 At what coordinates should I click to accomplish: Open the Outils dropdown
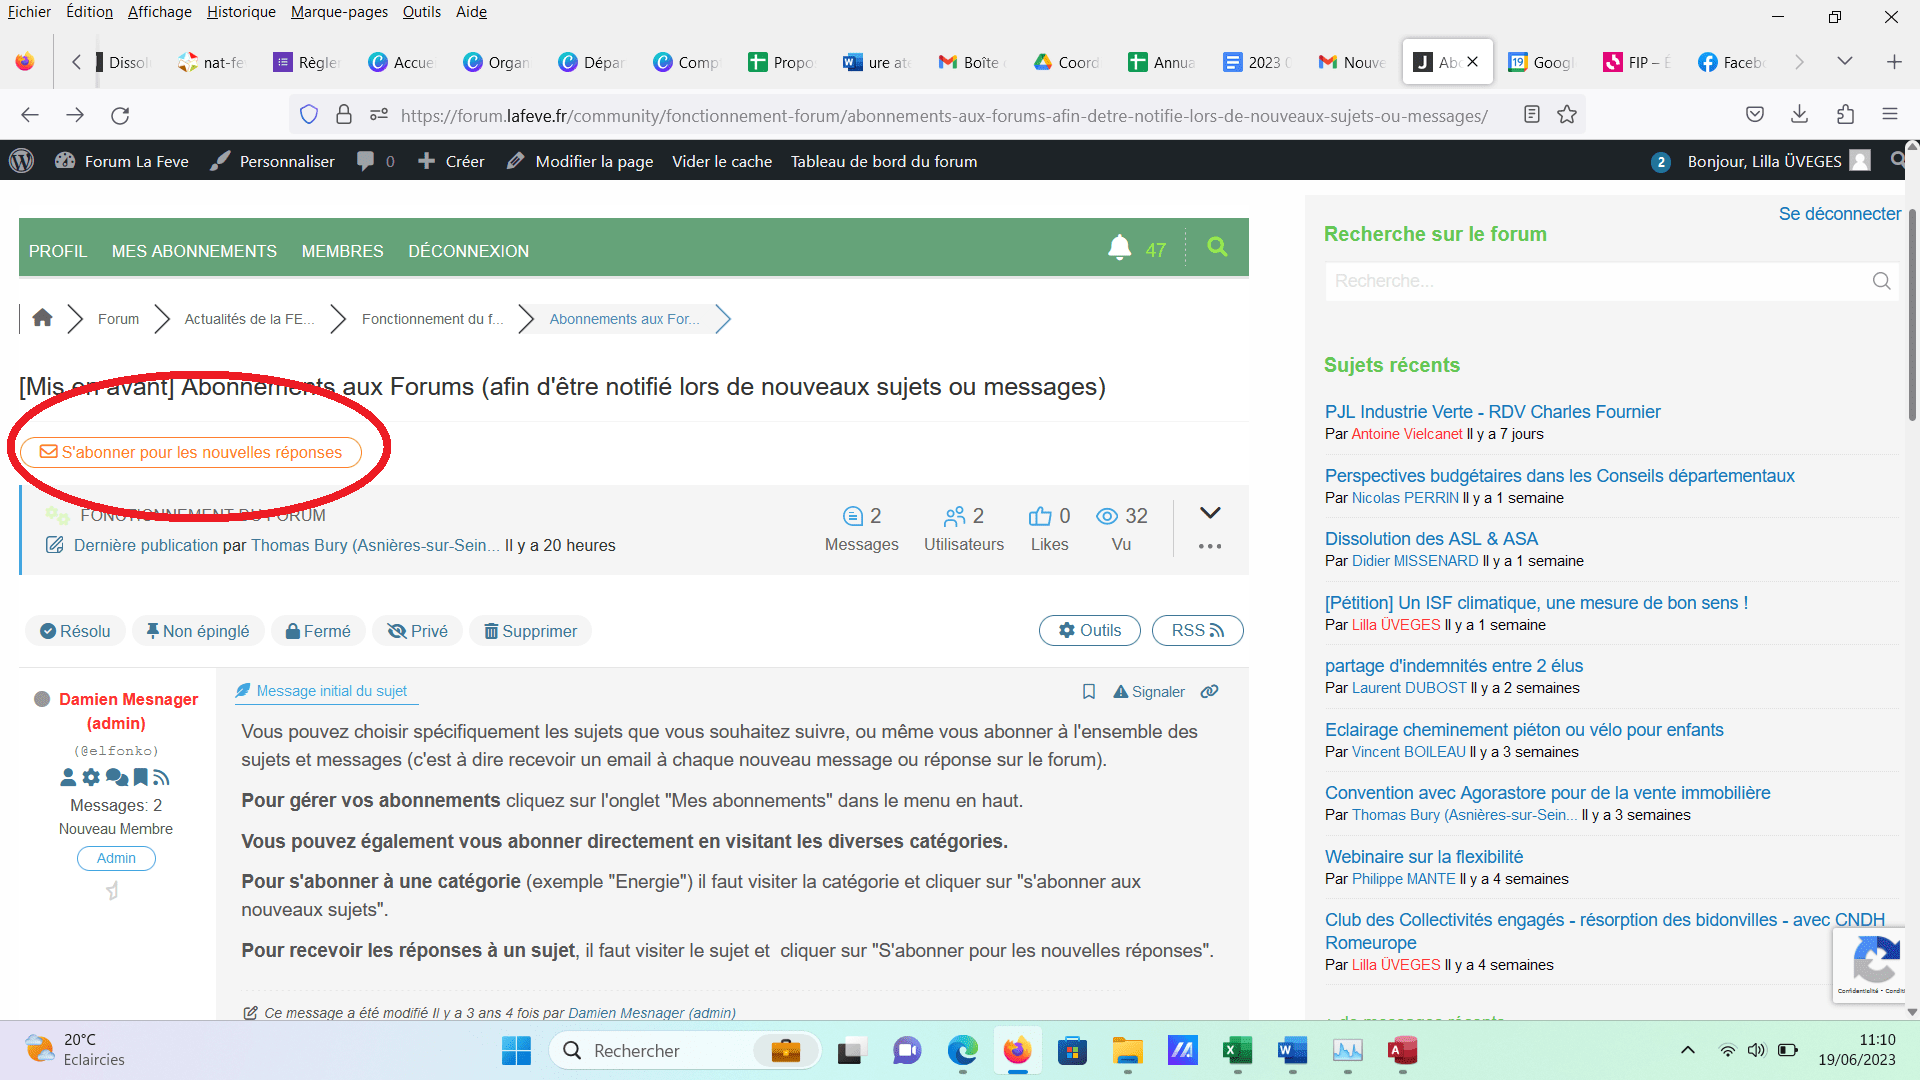tap(1090, 630)
